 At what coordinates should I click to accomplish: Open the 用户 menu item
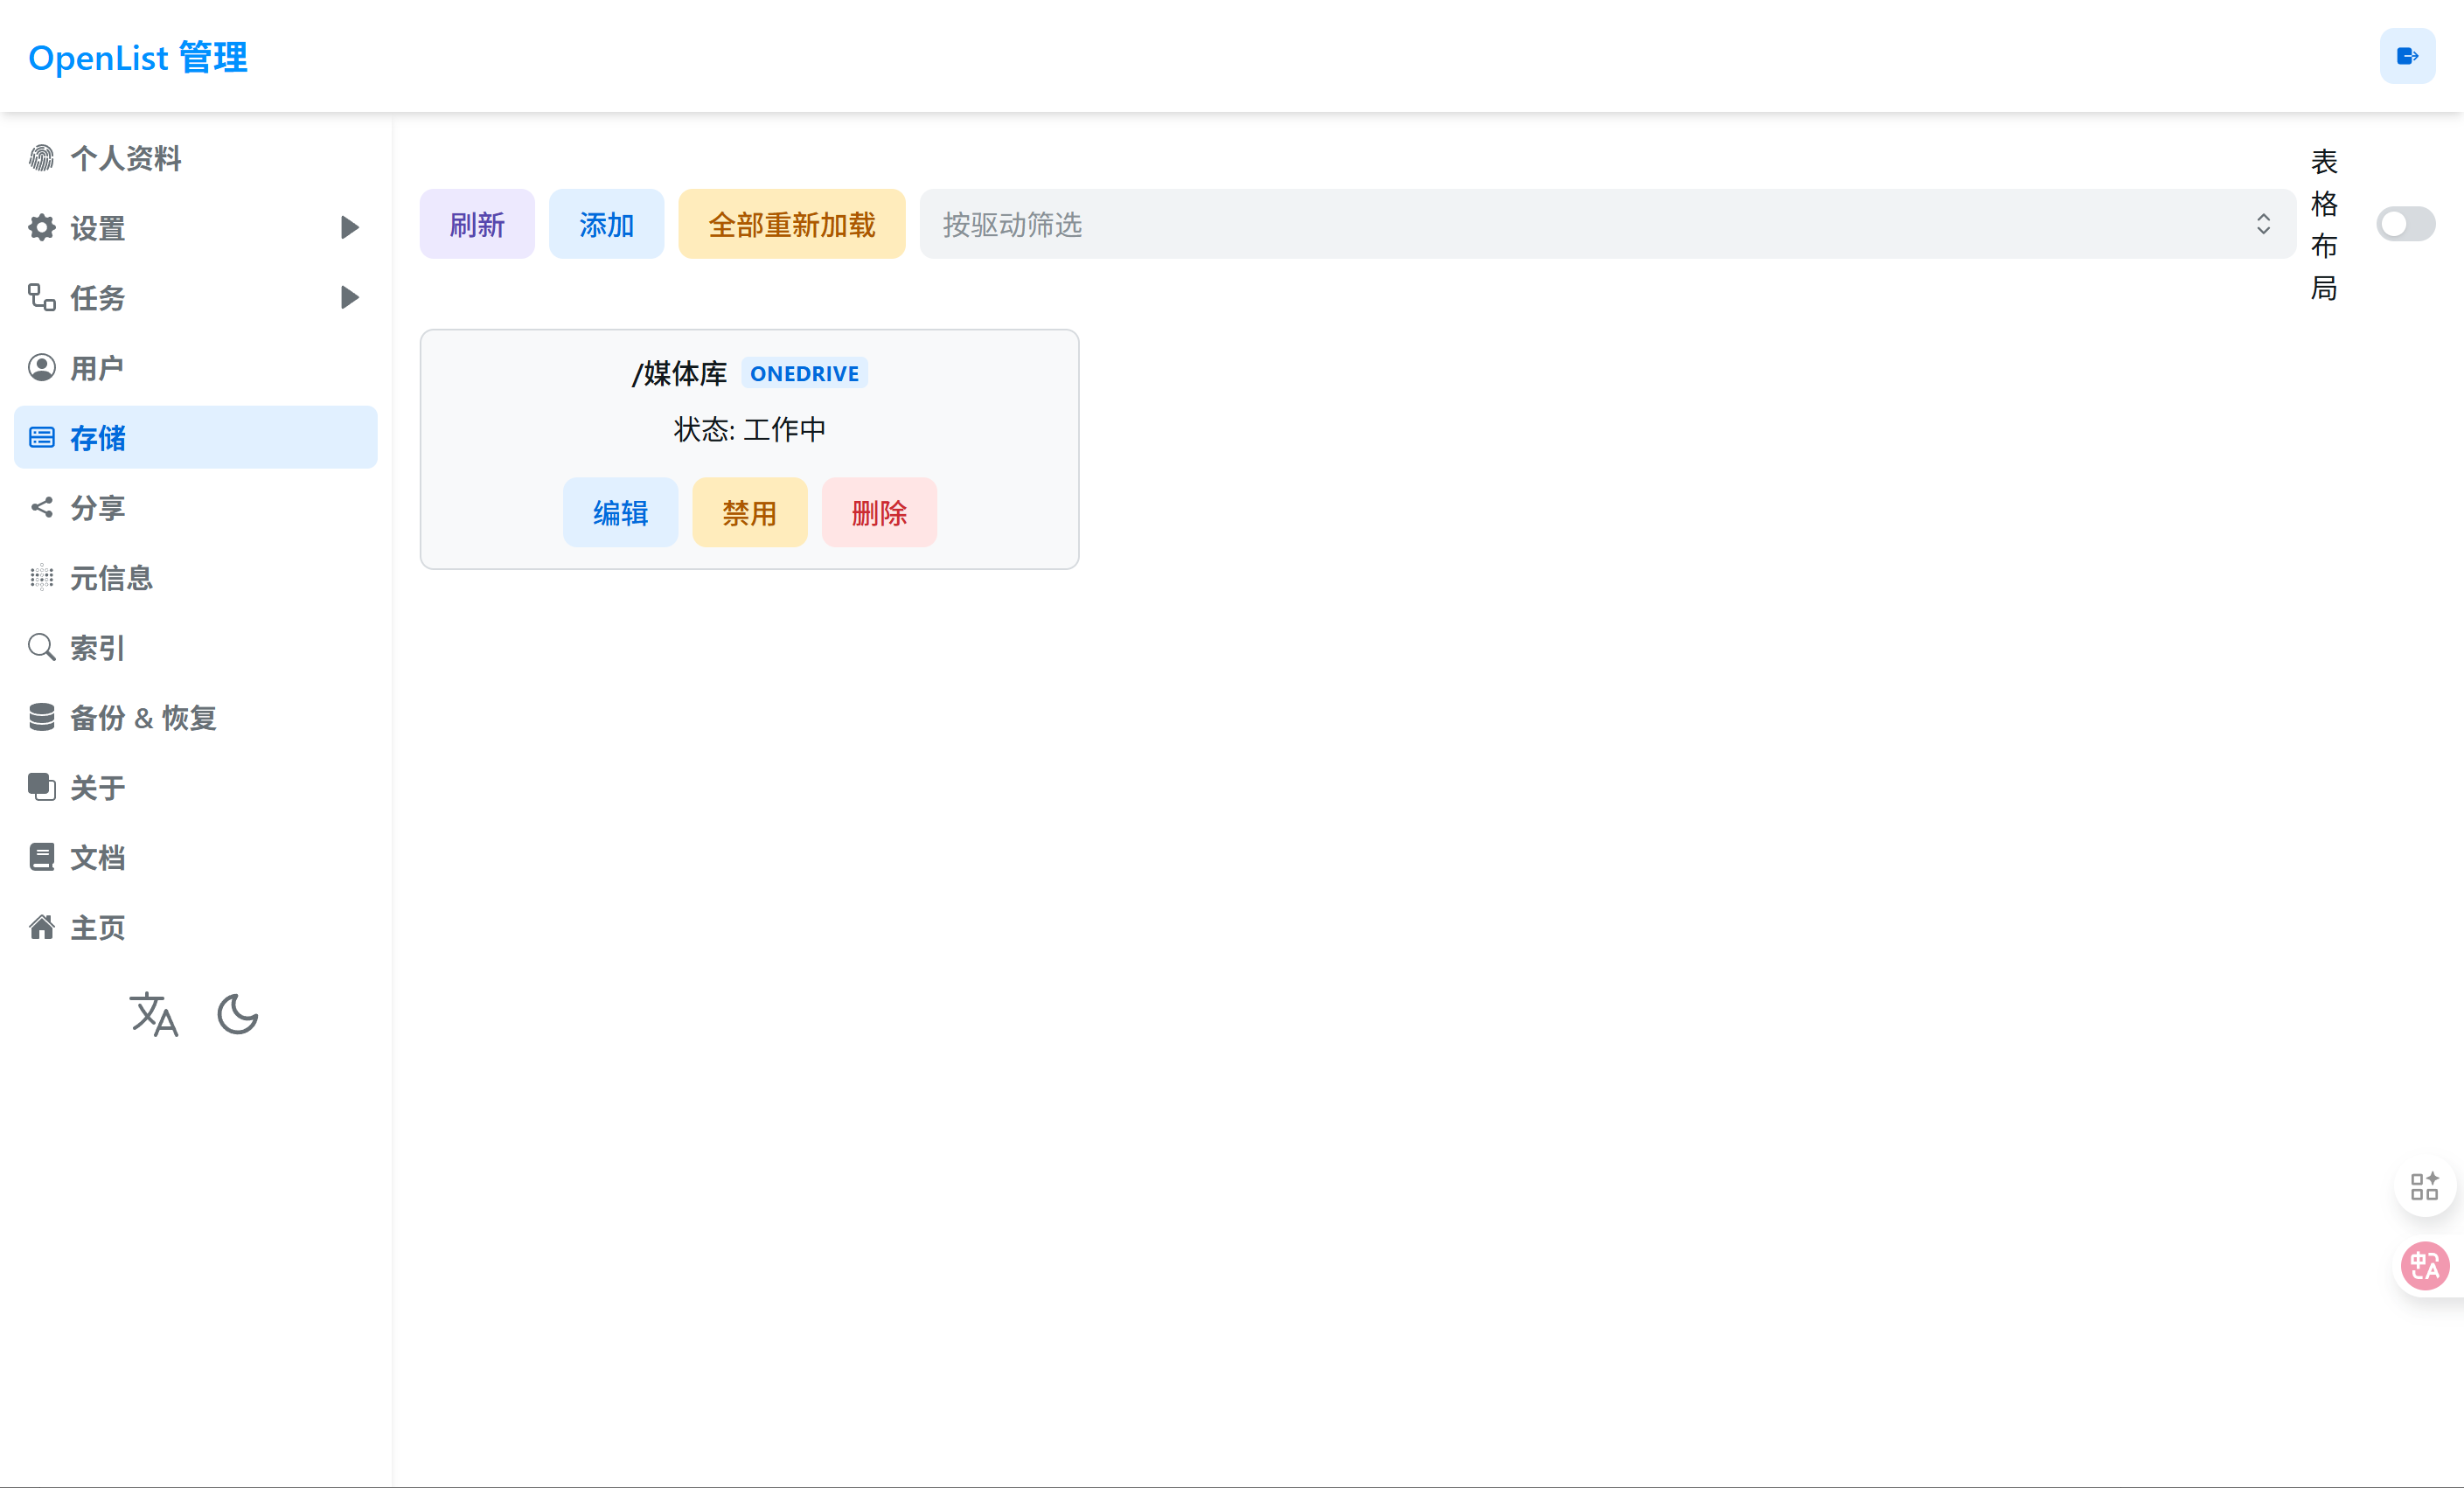point(97,368)
